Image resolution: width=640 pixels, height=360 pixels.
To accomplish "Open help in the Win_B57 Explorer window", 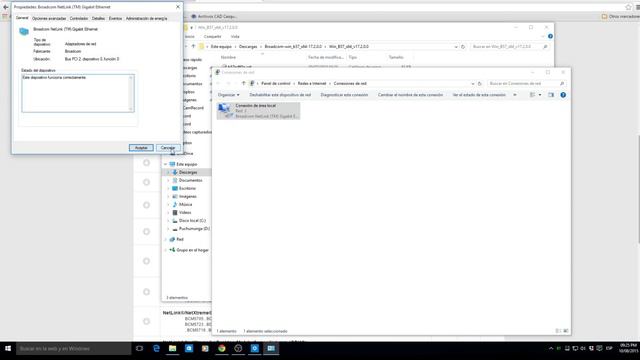I will pyautogui.click(x=550, y=36).
